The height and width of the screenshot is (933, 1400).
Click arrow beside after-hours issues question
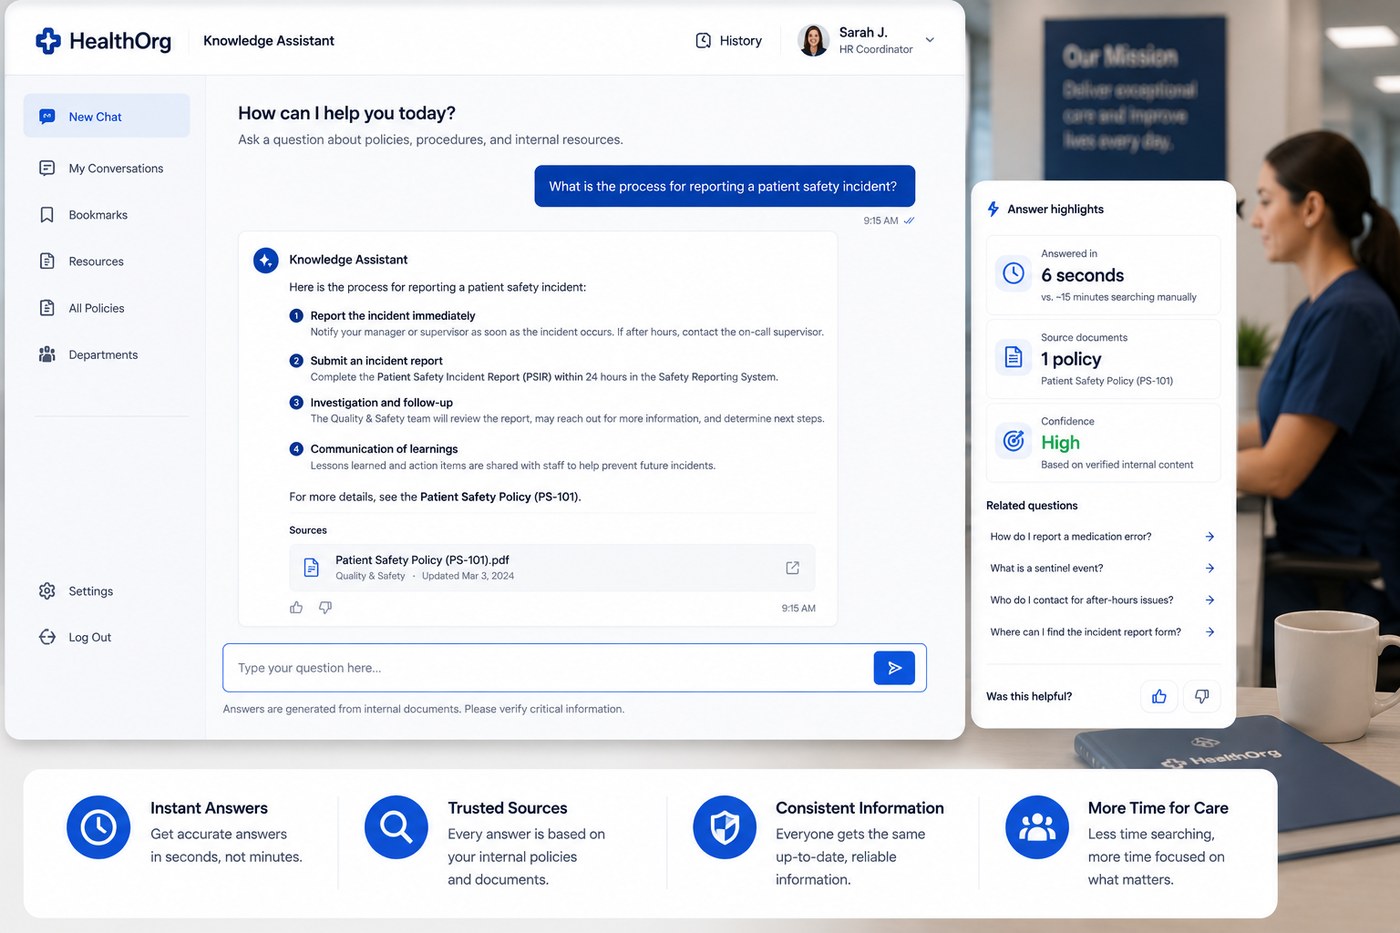tap(1210, 600)
